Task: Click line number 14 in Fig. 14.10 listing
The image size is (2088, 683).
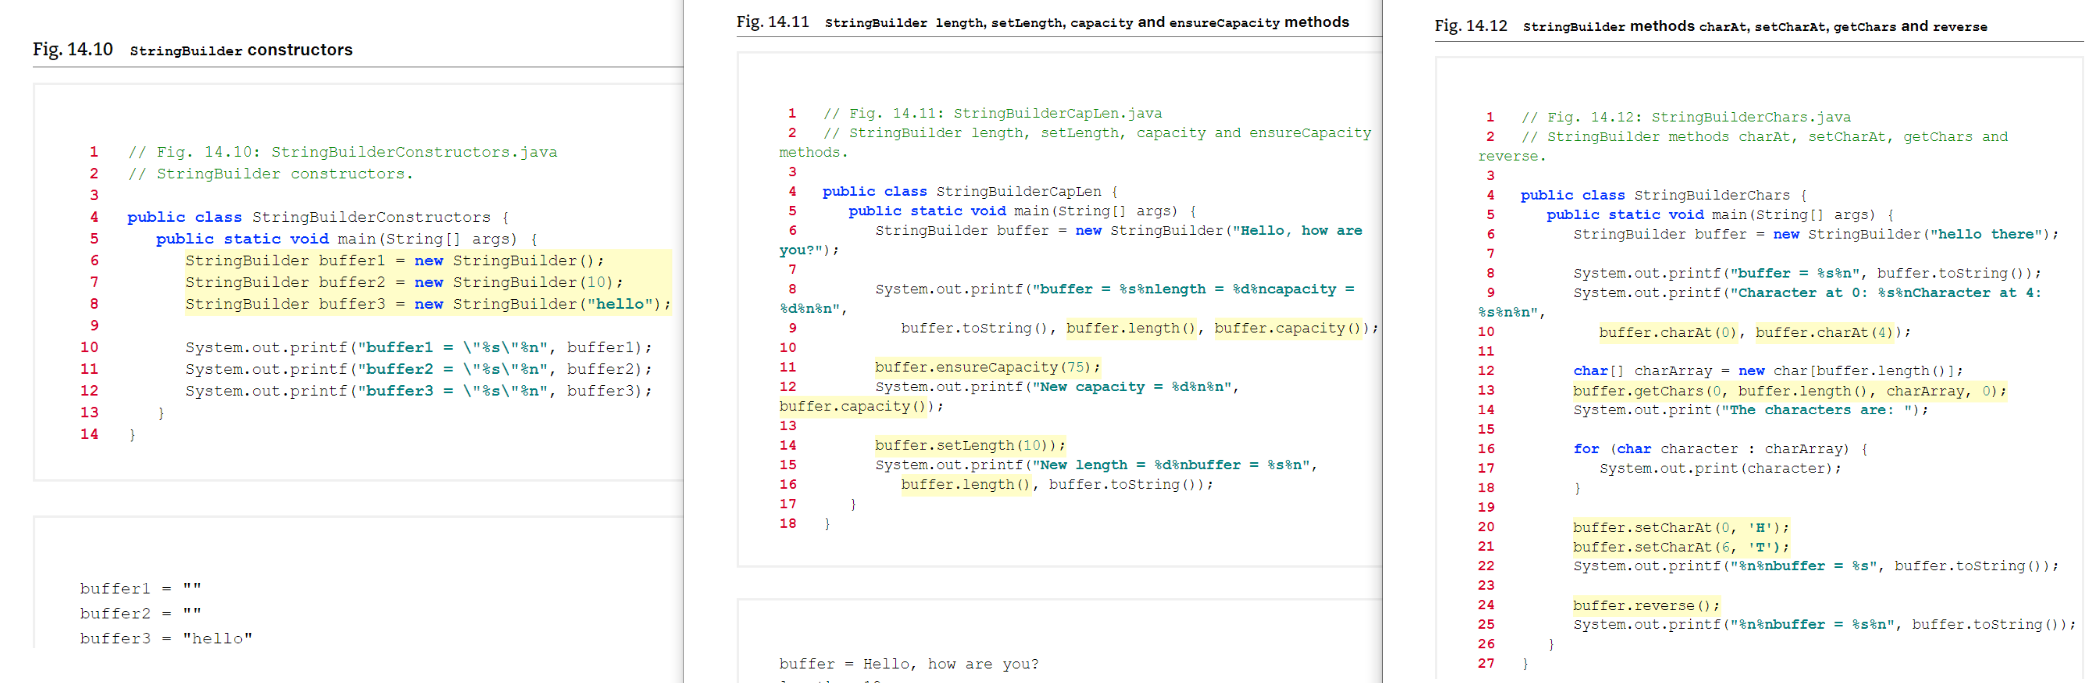Action: (89, 434)
